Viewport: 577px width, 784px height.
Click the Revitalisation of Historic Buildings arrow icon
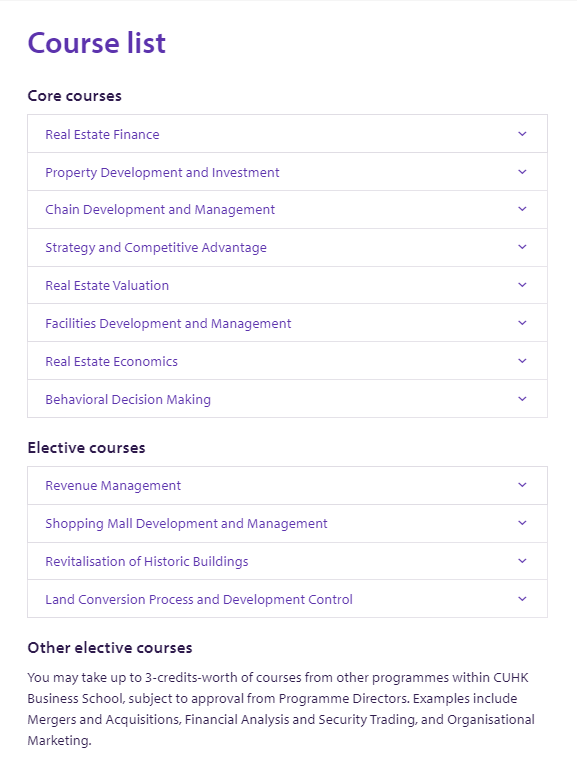[x=522, y=561]
